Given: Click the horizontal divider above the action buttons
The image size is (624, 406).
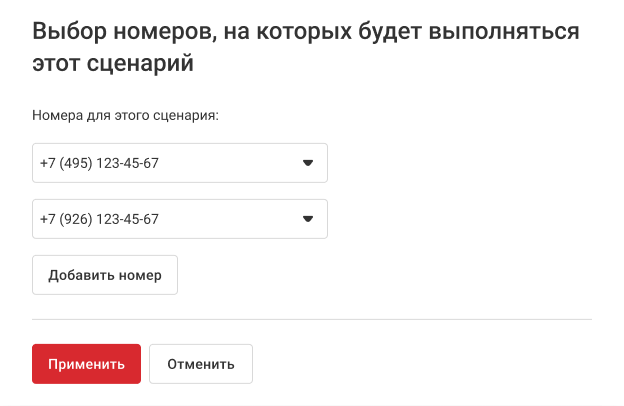Looking at the screenshot, I should 312,320.
